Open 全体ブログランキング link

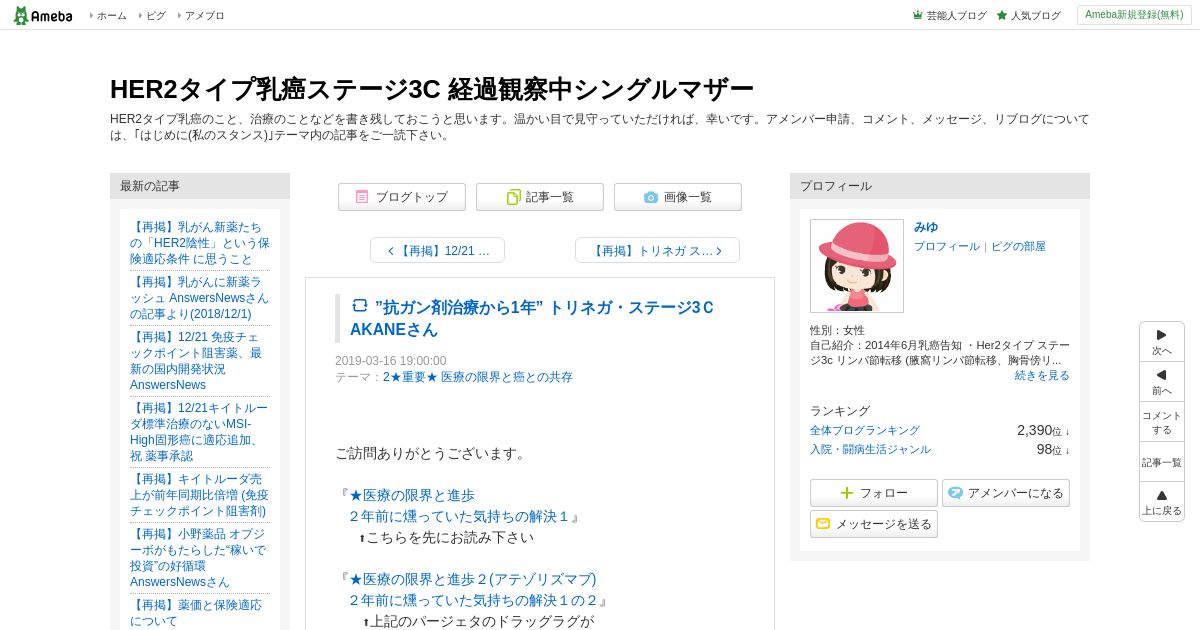click(865, 430)
